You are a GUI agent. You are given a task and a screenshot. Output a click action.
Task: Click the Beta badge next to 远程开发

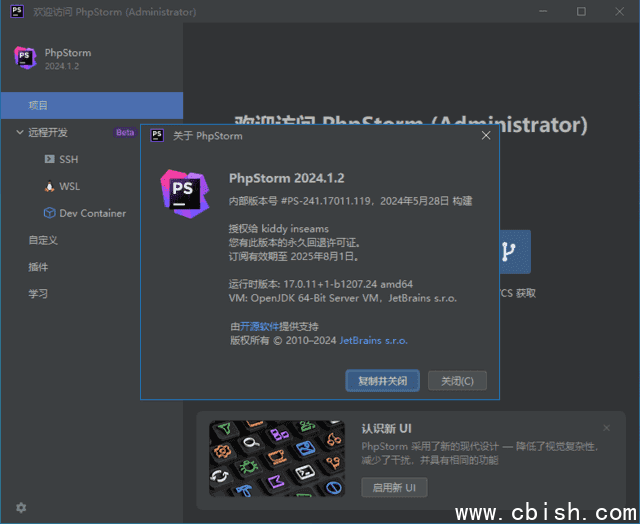[x=125, y=132]
